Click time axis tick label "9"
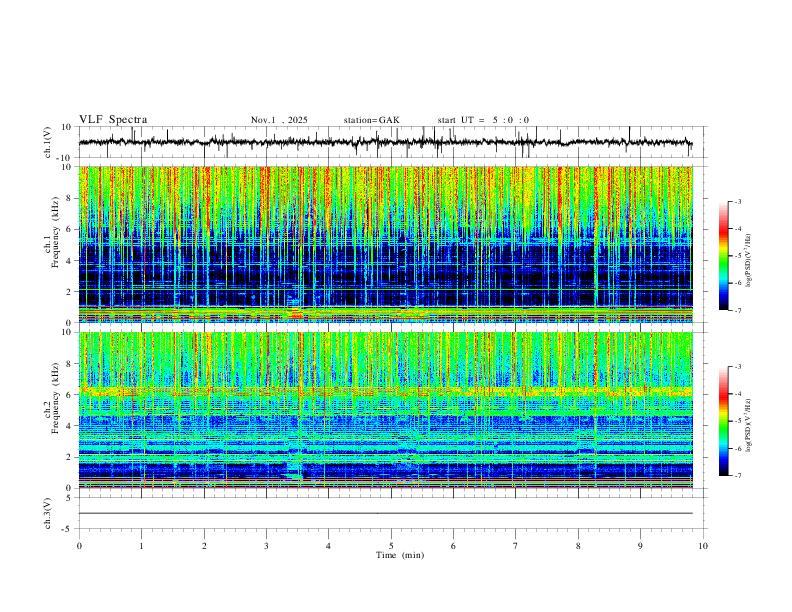792x612 pixels. click(x=640, y=546)
